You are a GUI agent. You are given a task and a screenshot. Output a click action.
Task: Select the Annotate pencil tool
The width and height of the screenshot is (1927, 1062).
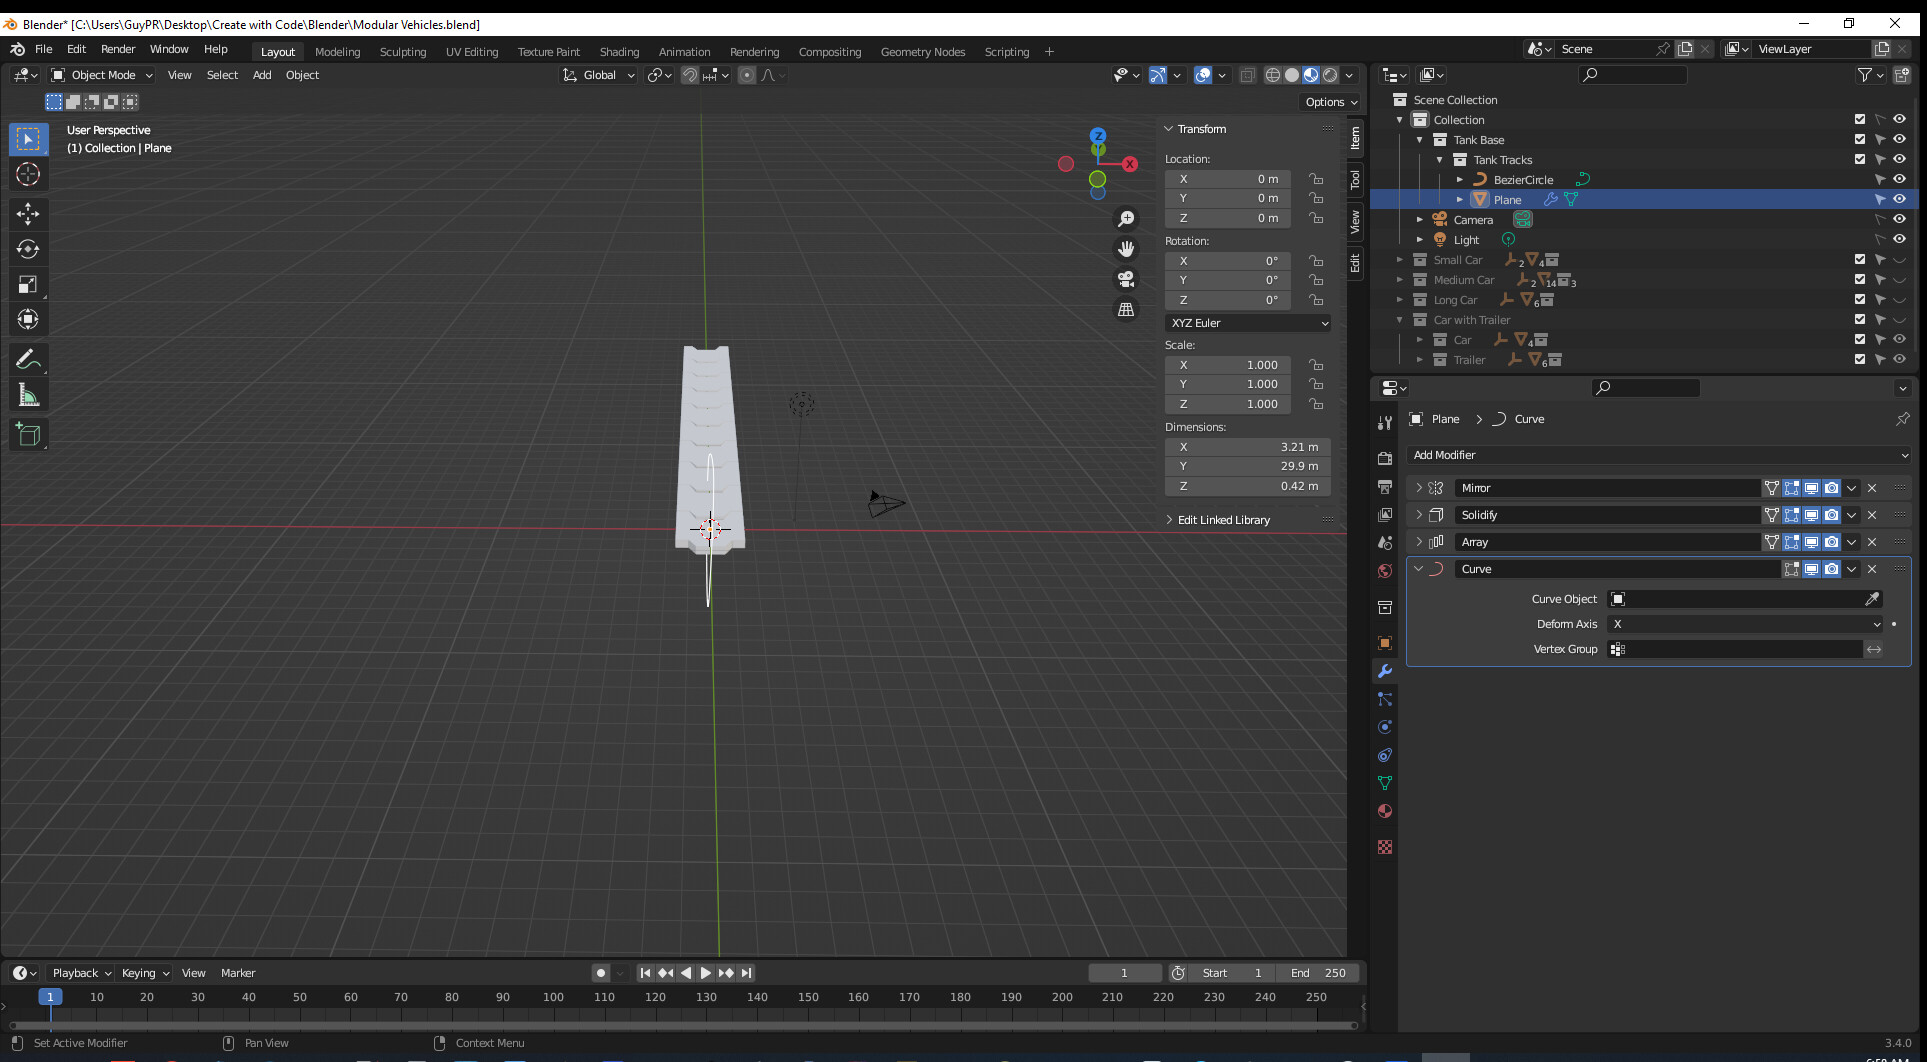click(x=28, y=359)
